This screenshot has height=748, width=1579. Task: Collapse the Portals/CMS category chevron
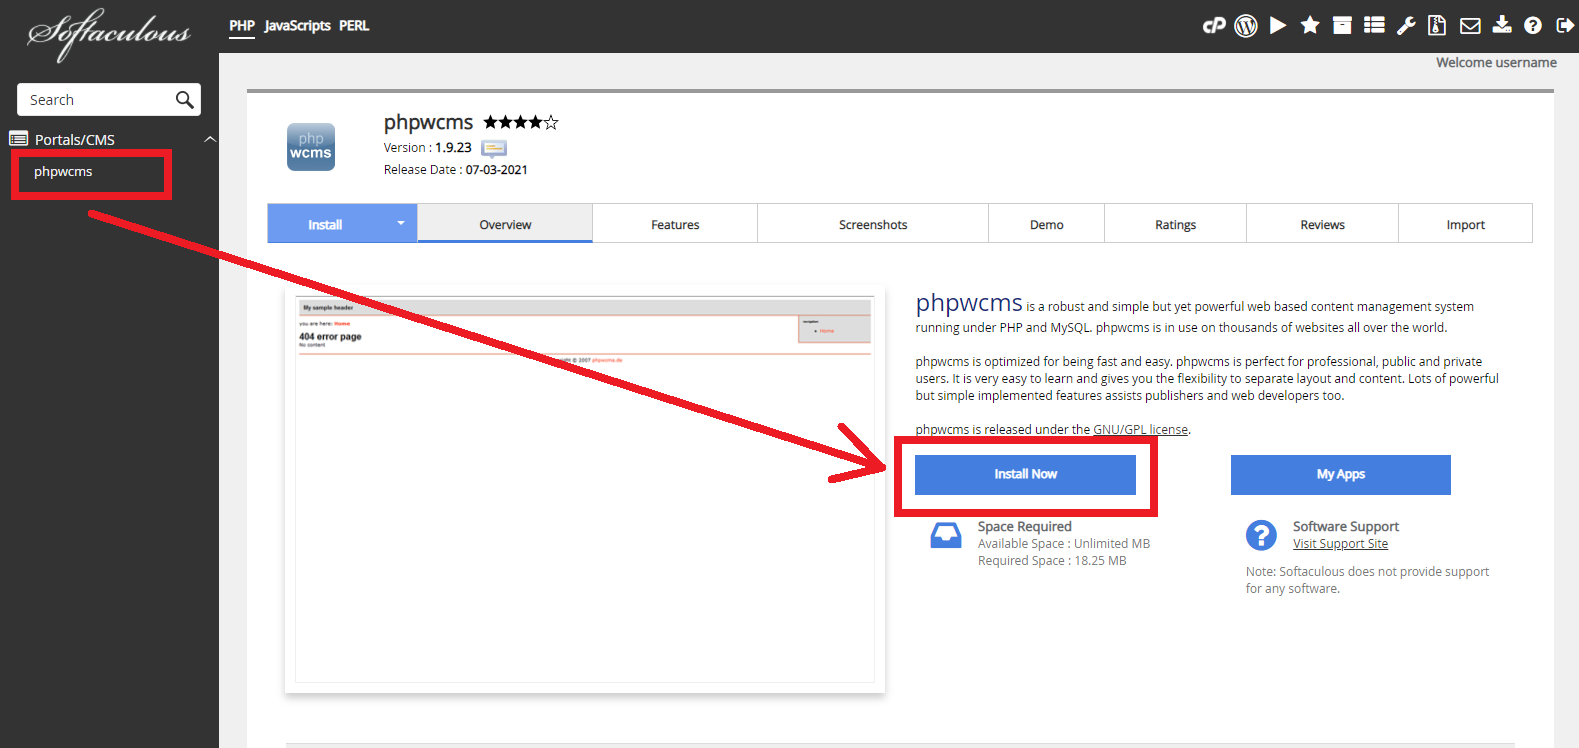point(210,139)
